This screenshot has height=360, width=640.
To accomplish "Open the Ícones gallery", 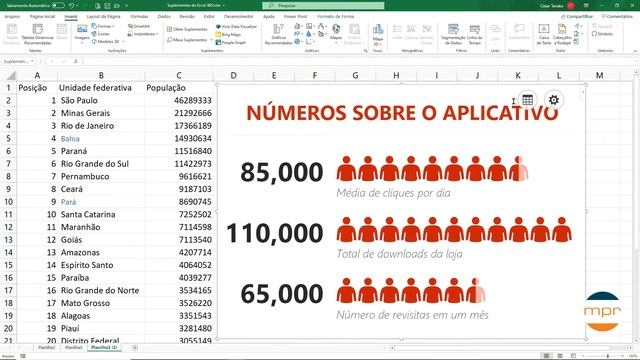I will click(101, 34).
